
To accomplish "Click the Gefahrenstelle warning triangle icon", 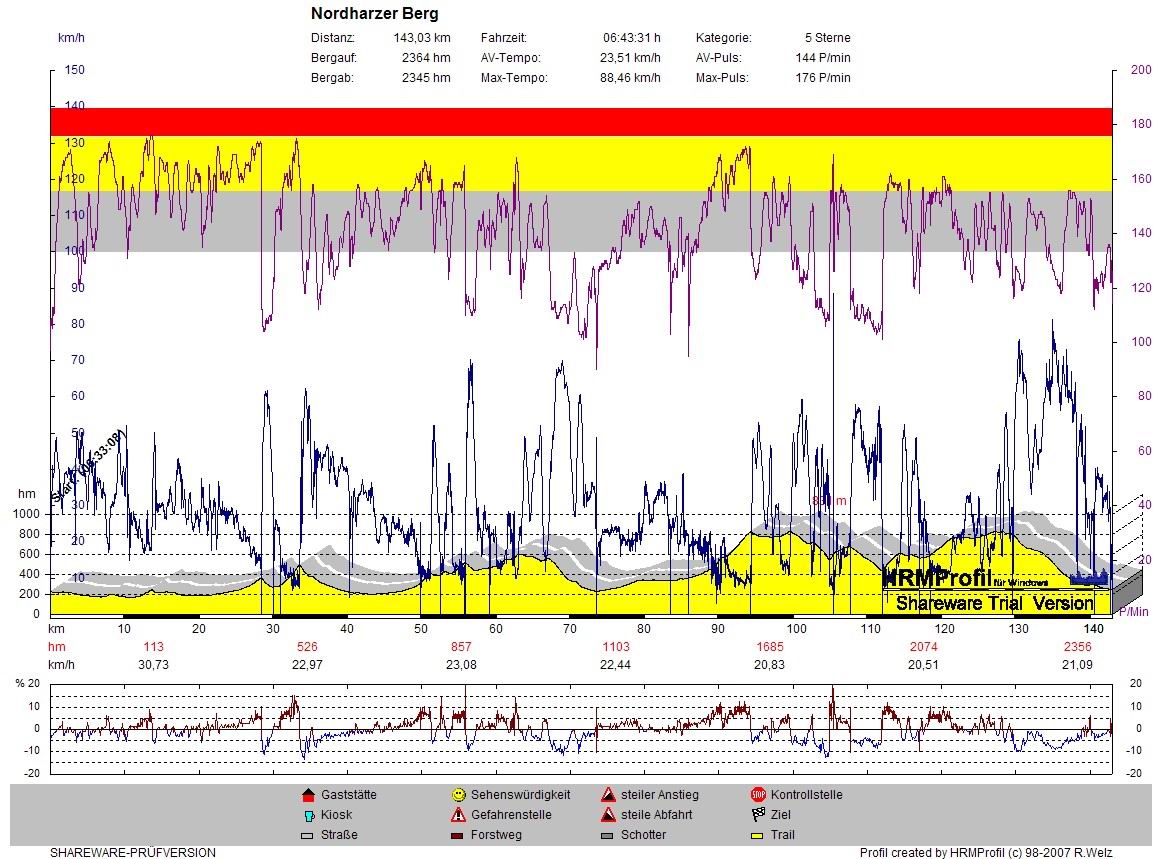I will tap(458, 815).
